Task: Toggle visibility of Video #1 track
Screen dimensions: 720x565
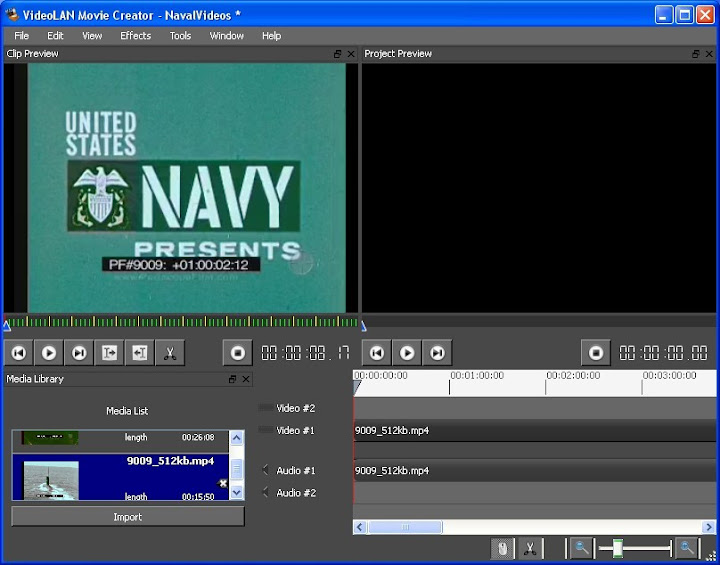Action: point(265,430)
